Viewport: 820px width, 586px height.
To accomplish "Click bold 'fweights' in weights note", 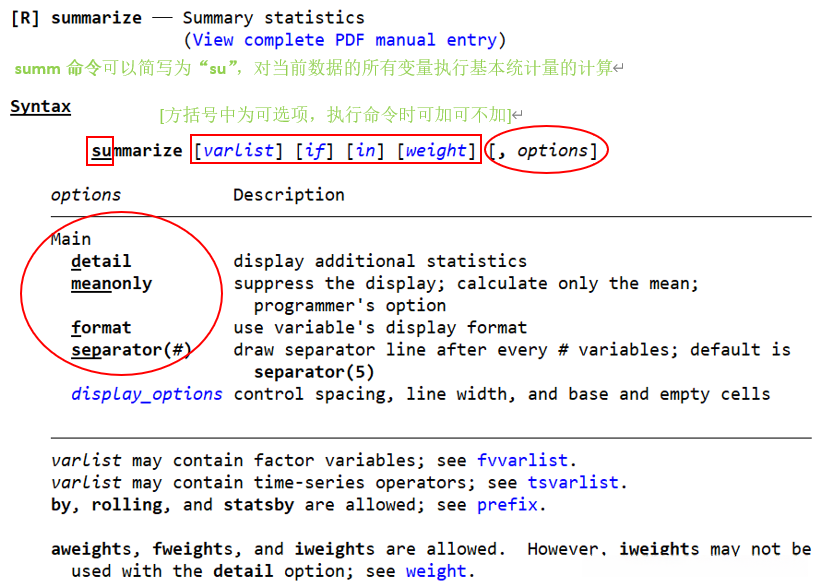I will click(192, 549).
